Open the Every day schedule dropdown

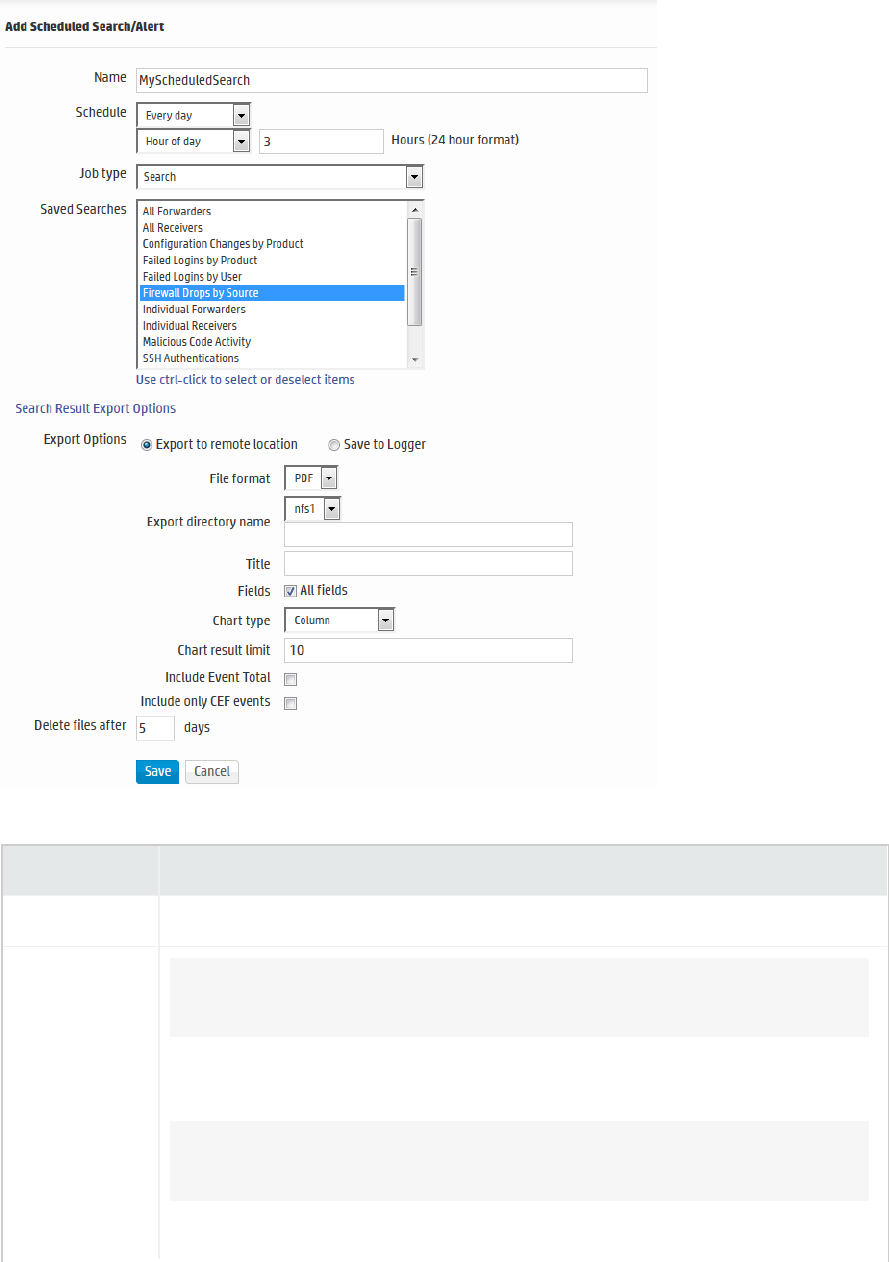pos(193,115)
